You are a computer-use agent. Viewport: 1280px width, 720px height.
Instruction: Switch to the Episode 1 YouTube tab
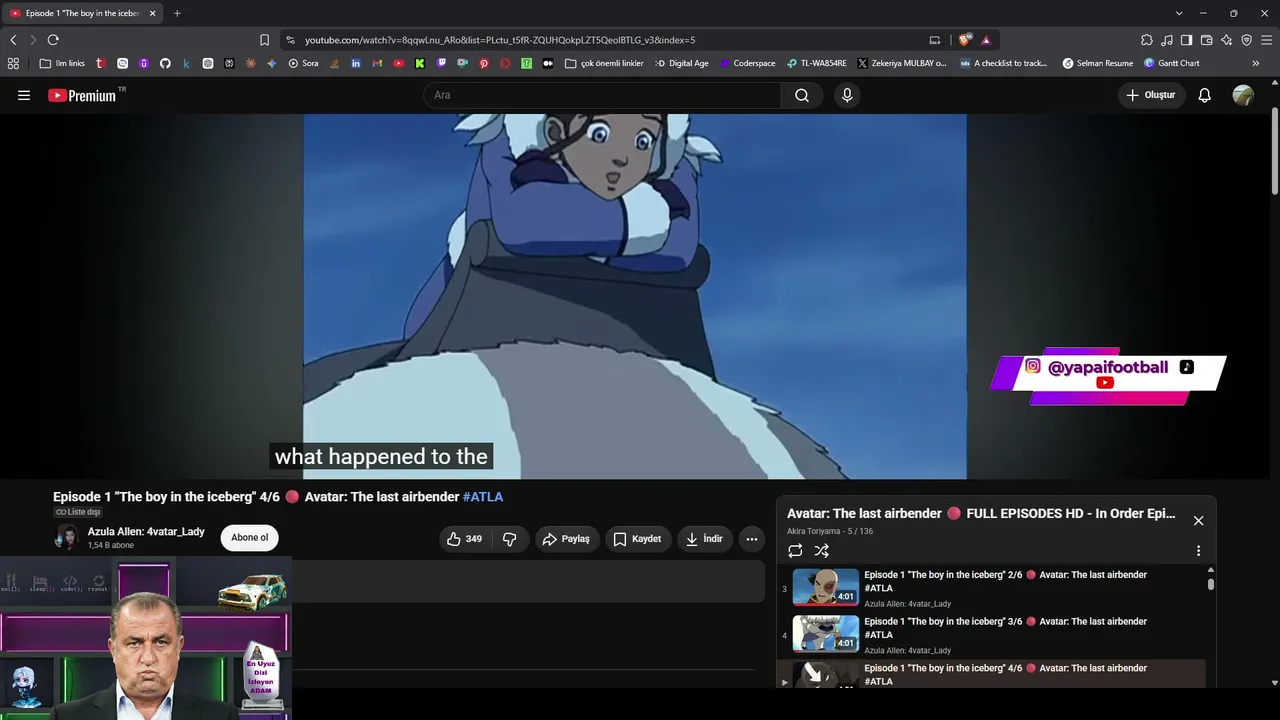84,13
